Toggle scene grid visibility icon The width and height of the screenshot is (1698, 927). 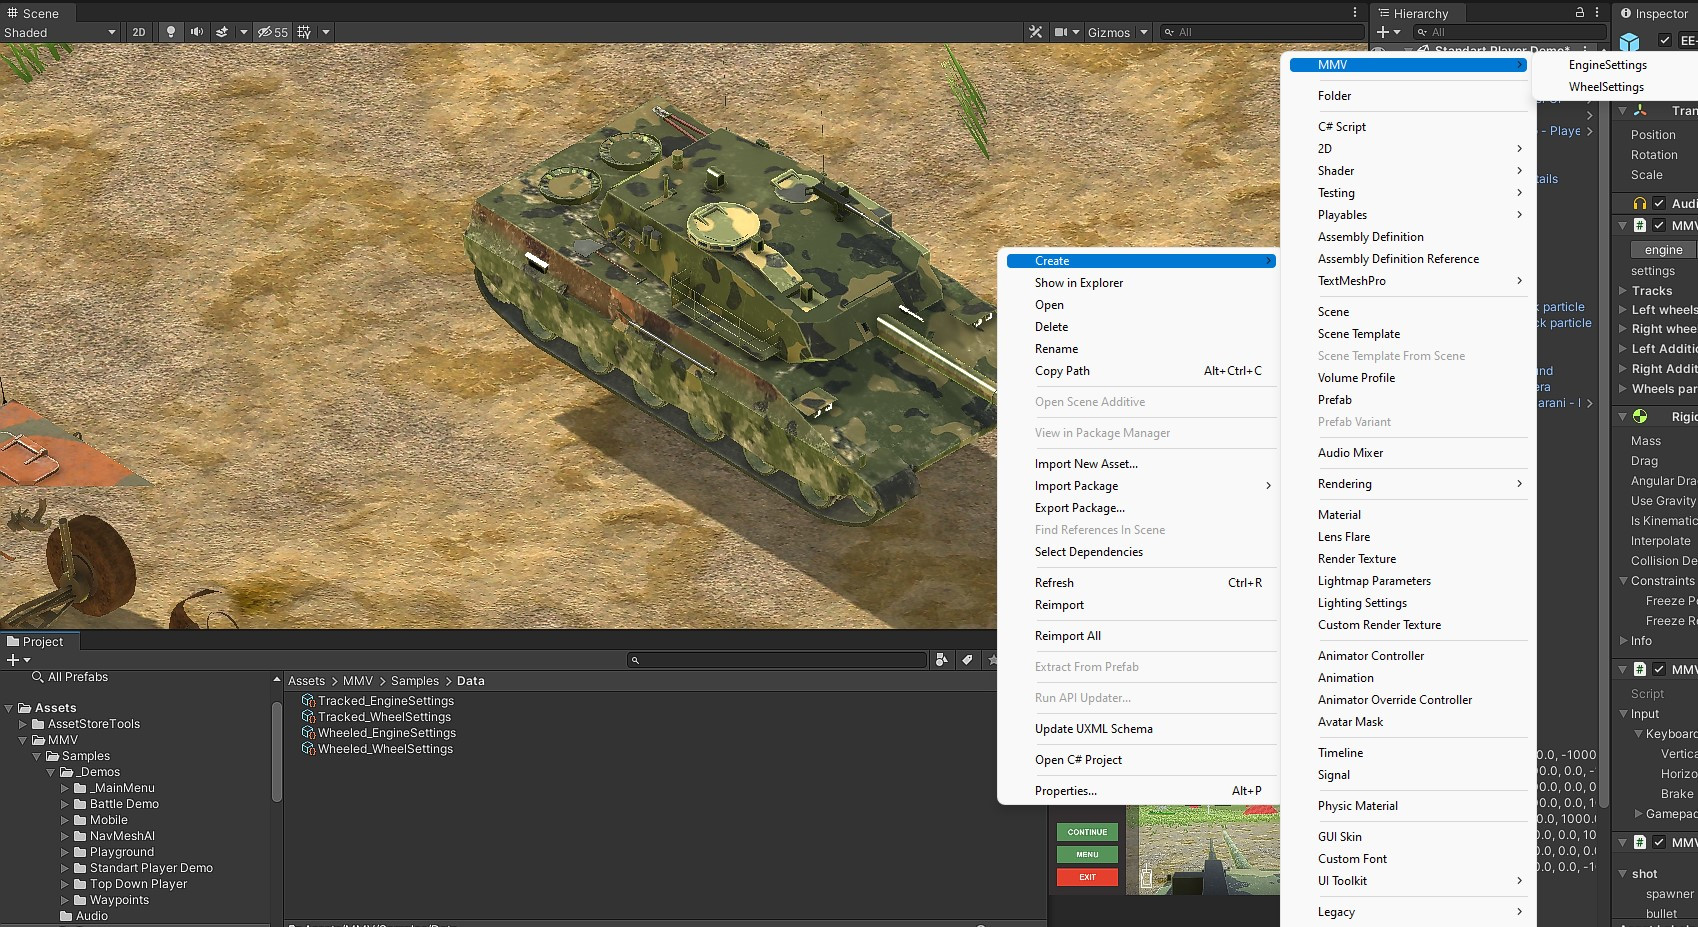click(x=304, y=32)
